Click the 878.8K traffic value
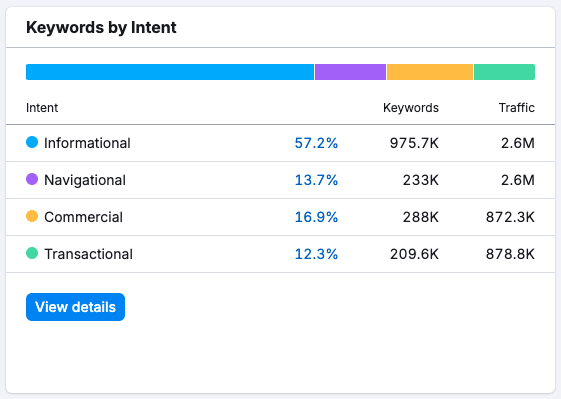This screenshot has width=561, height=399. pyautogui.click(x=510, y=254)
